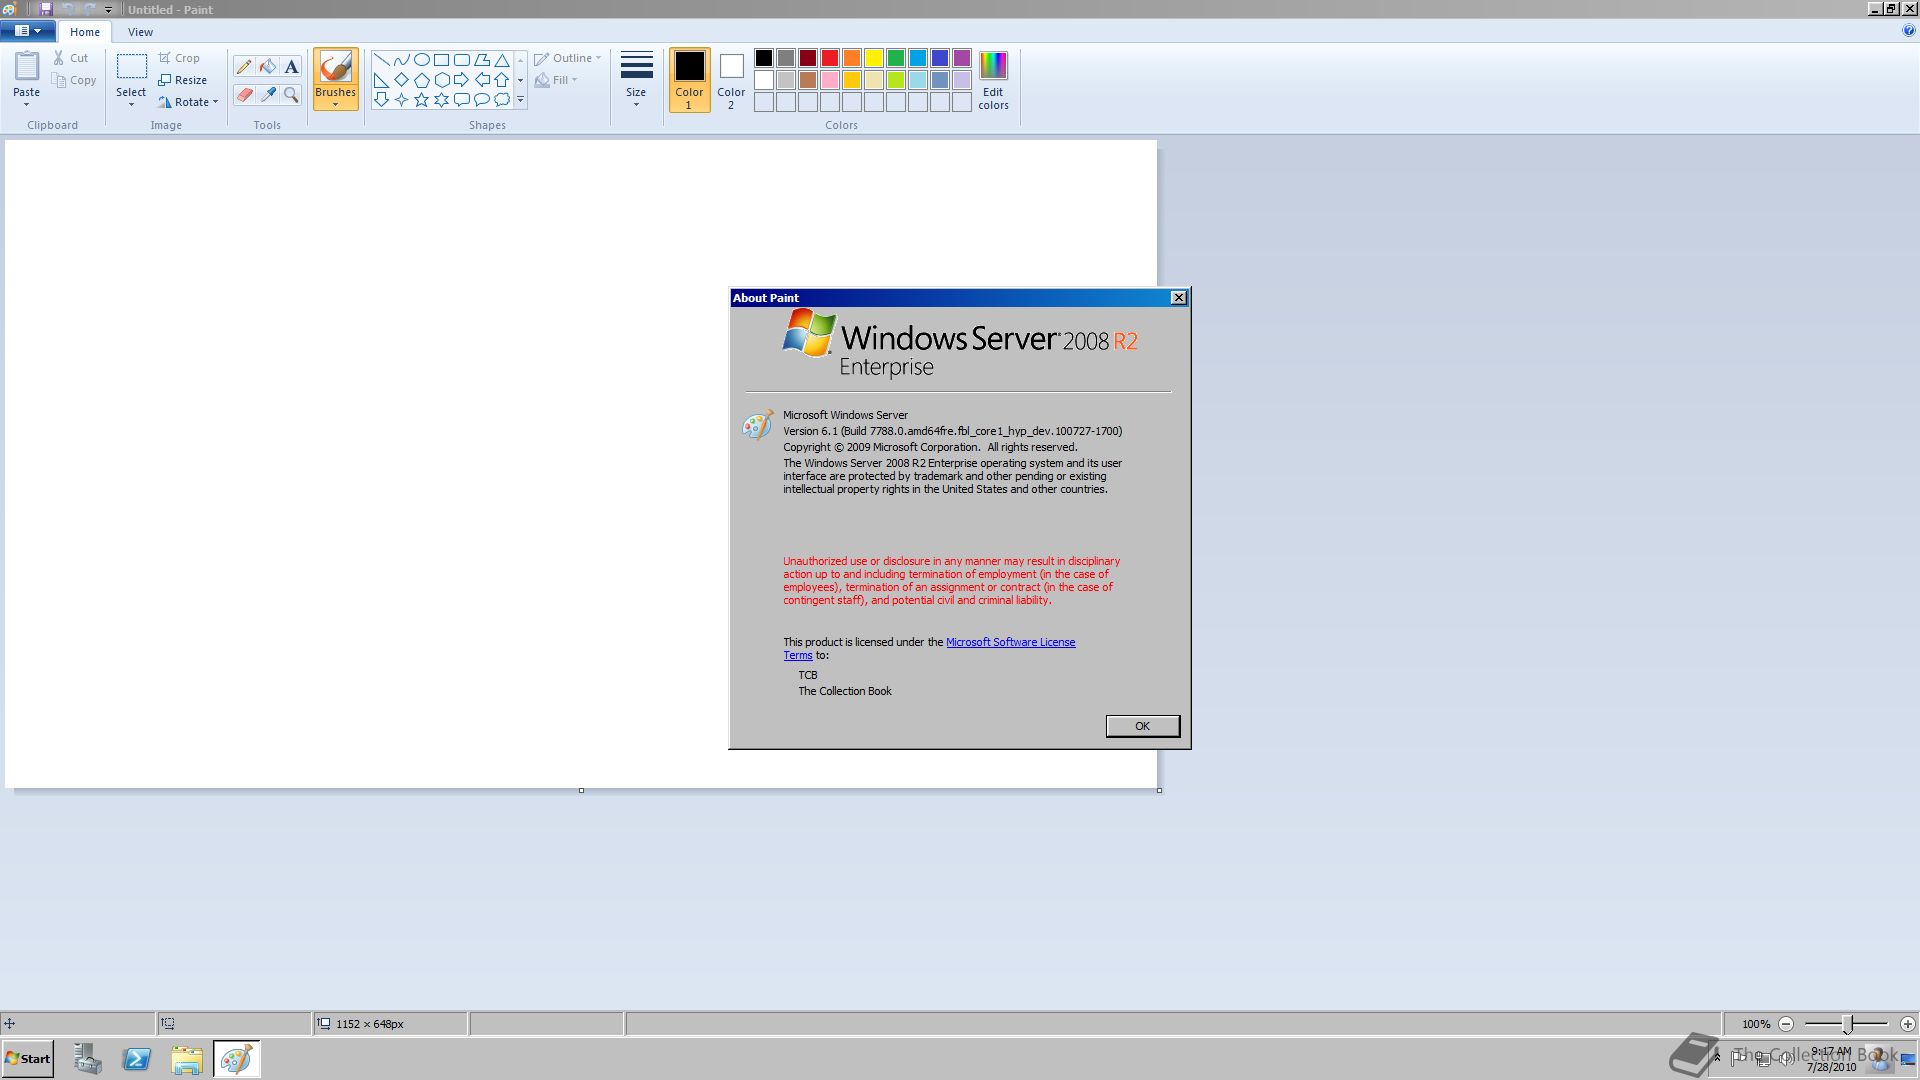Launch PowerShell from taskbar
This screenshot has width=1920, height=1080.
137,1059
